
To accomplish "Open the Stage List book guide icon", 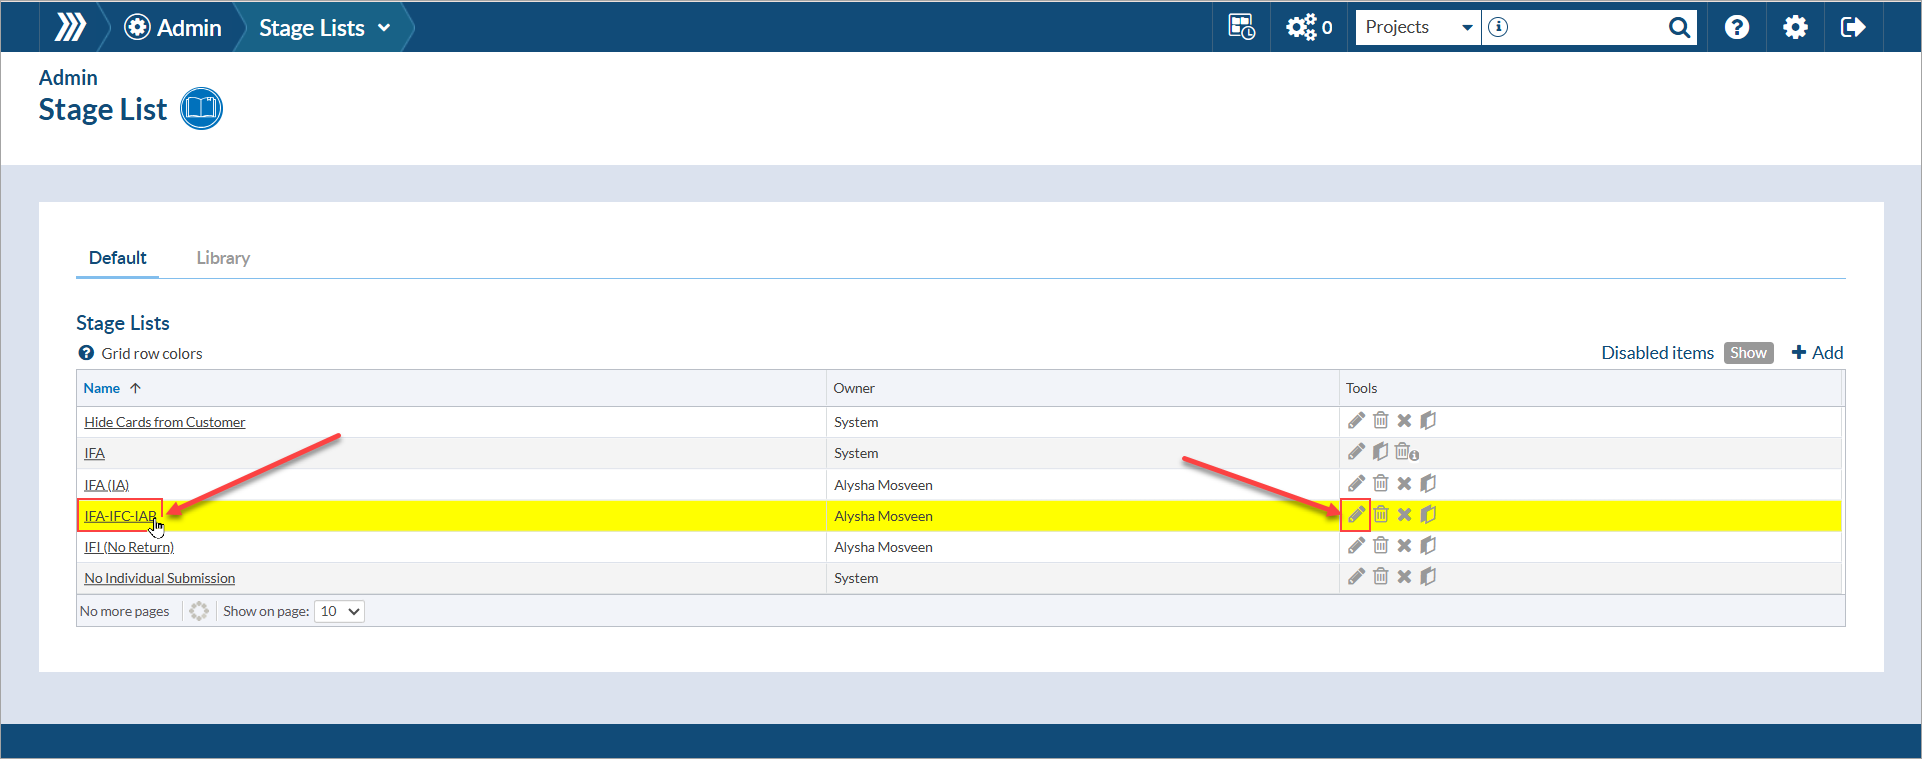I will coord(201,108).
